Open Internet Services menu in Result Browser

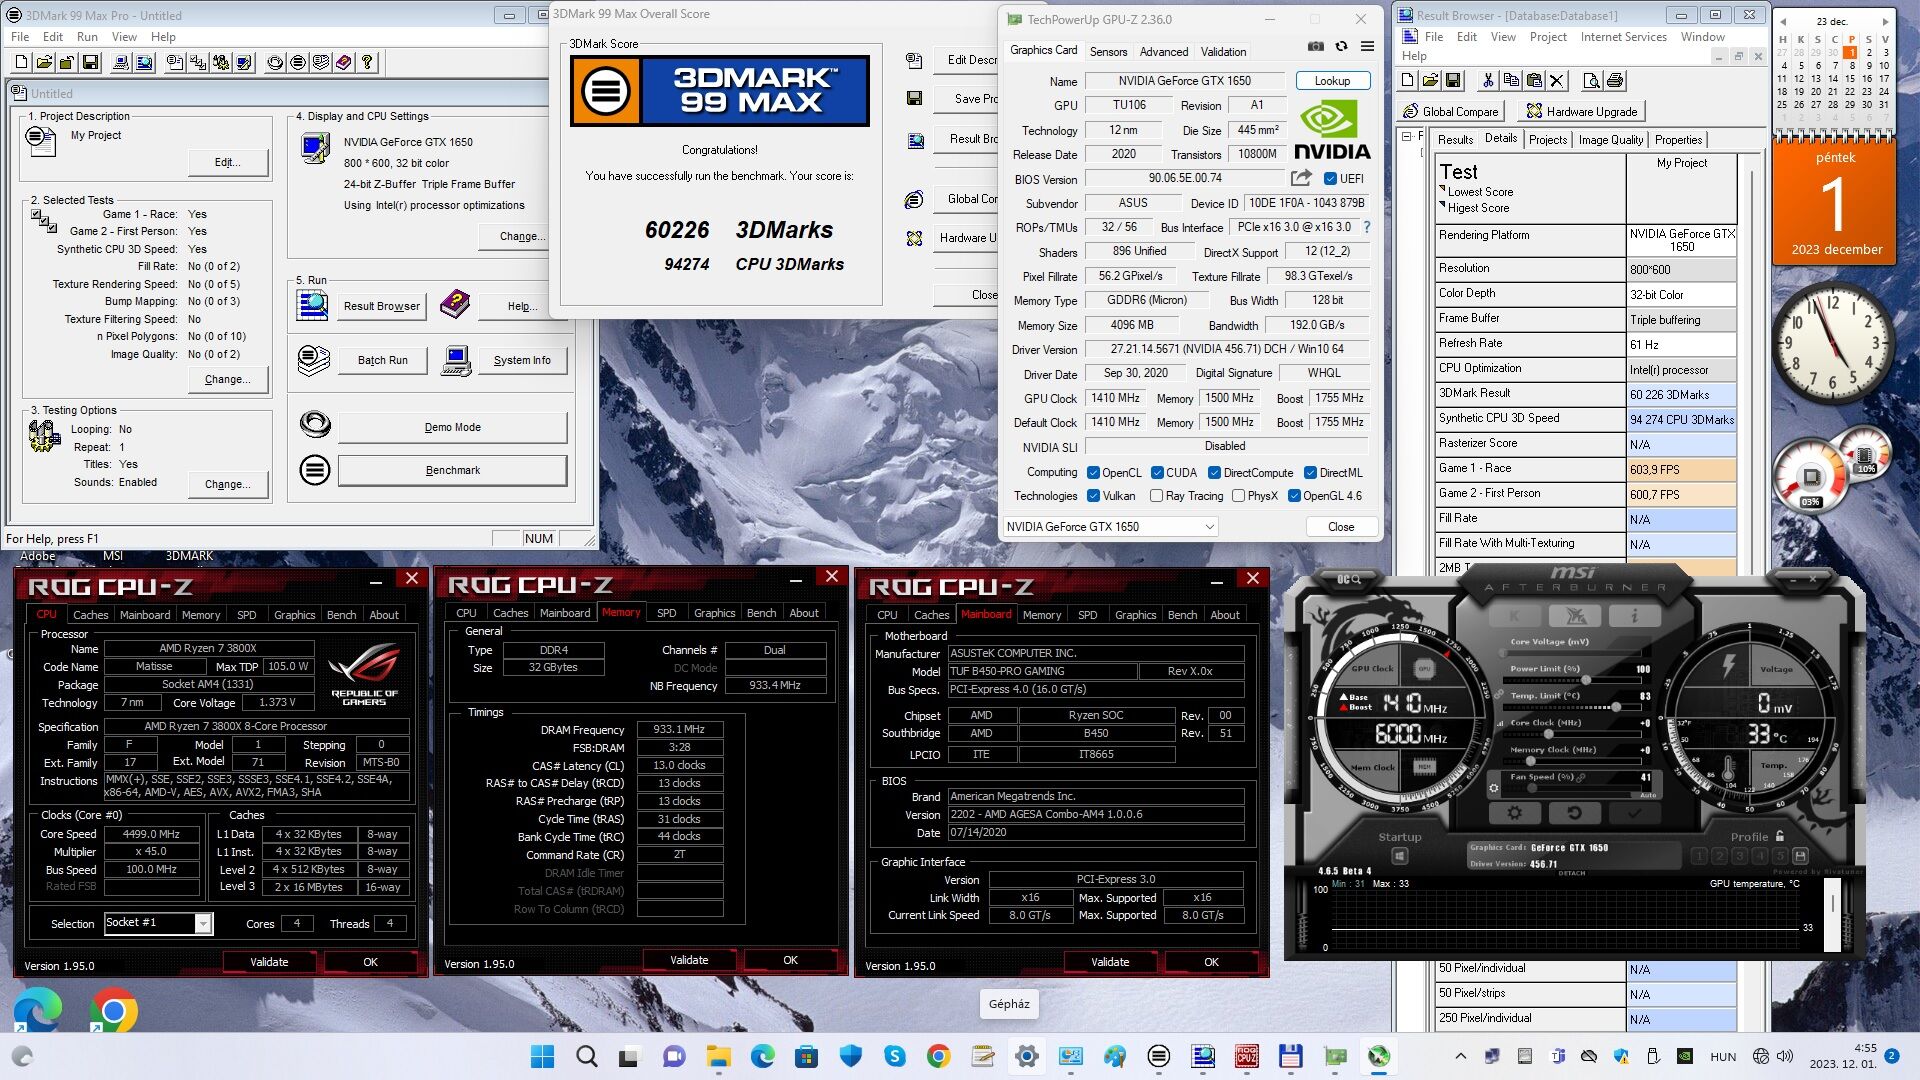click(1623, 37)
